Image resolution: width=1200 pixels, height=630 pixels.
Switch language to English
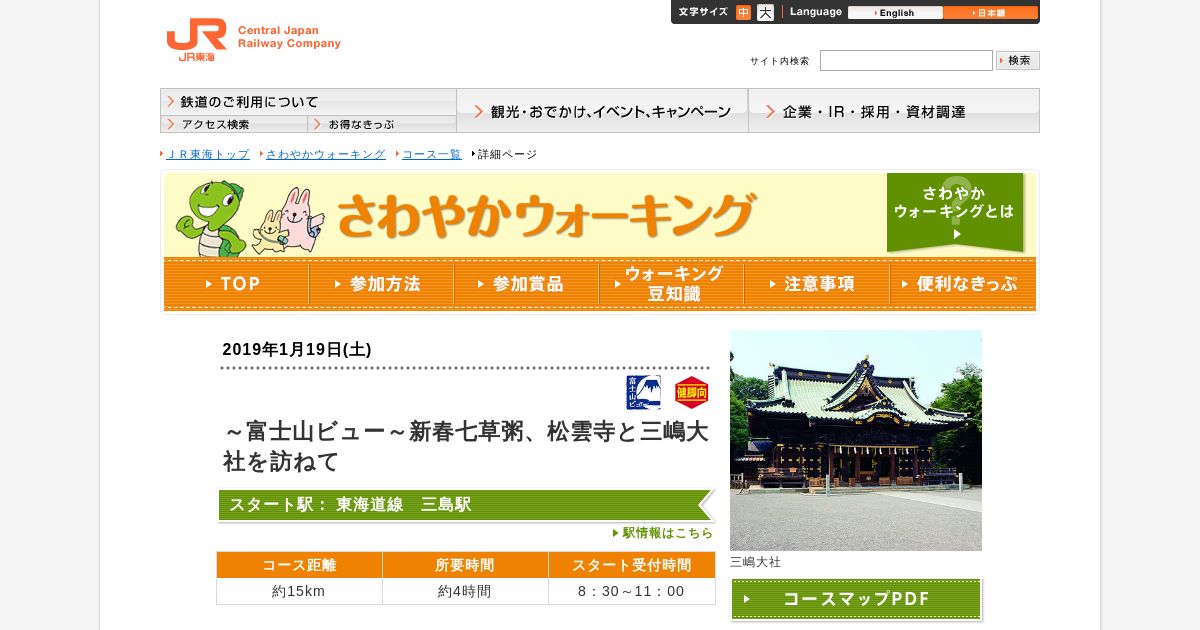coord(895,13)
